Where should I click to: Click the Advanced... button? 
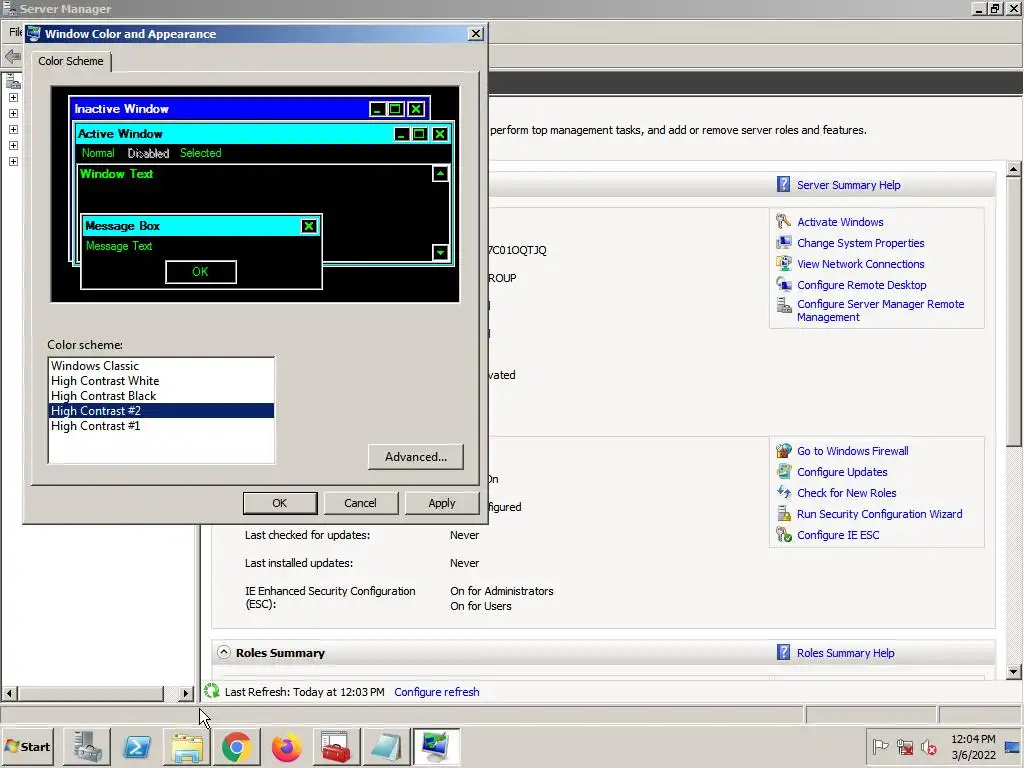pyautogui.click(x=415, y=456)
